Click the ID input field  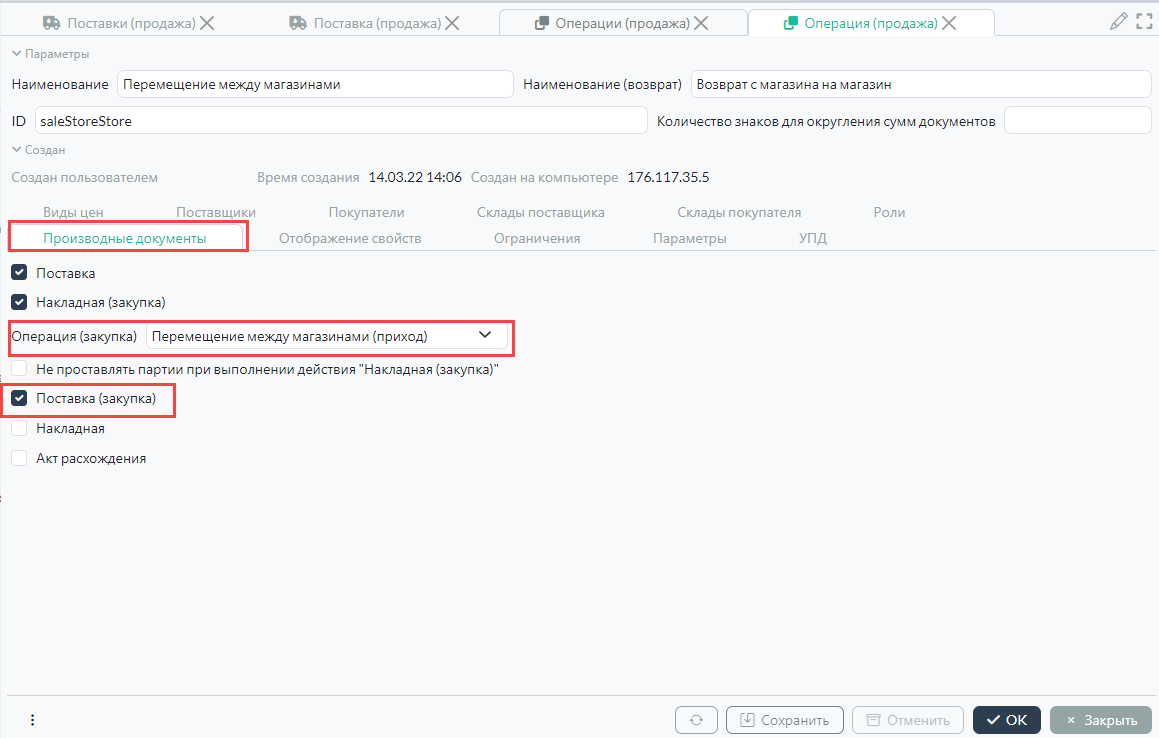(x=340, y=121)
